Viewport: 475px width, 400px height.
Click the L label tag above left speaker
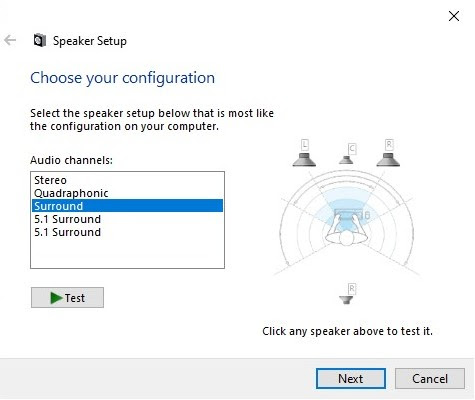click(304, 145)
